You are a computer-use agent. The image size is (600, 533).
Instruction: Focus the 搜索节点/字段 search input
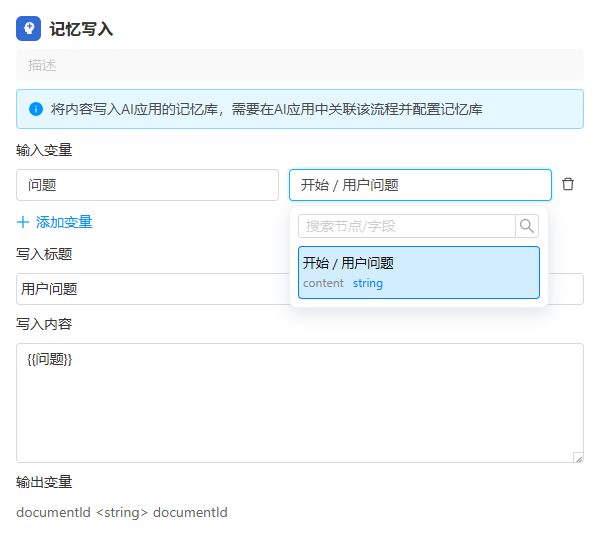pos(406,226)
